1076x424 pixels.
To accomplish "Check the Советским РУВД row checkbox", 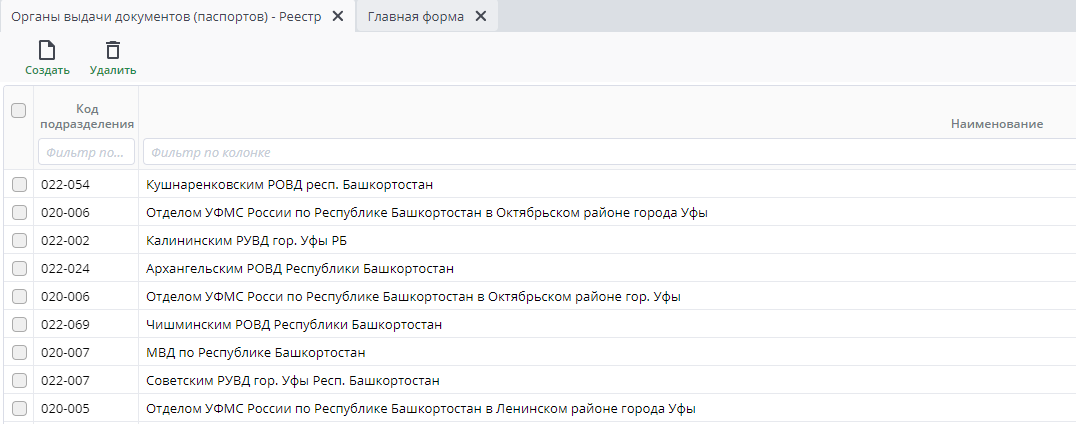I will (19, 381).
